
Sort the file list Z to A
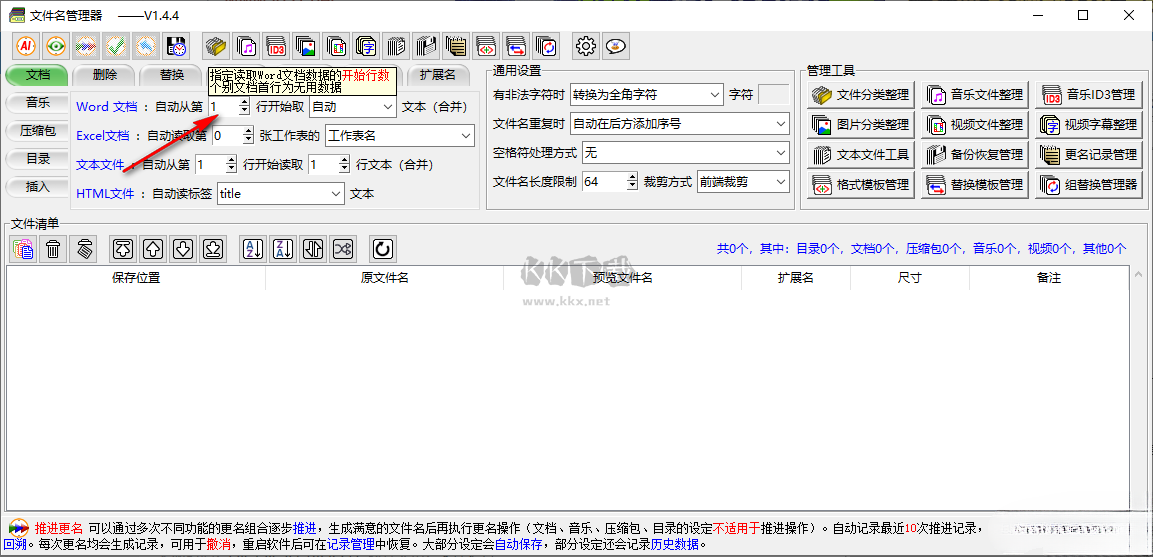[x=284, y=249]
